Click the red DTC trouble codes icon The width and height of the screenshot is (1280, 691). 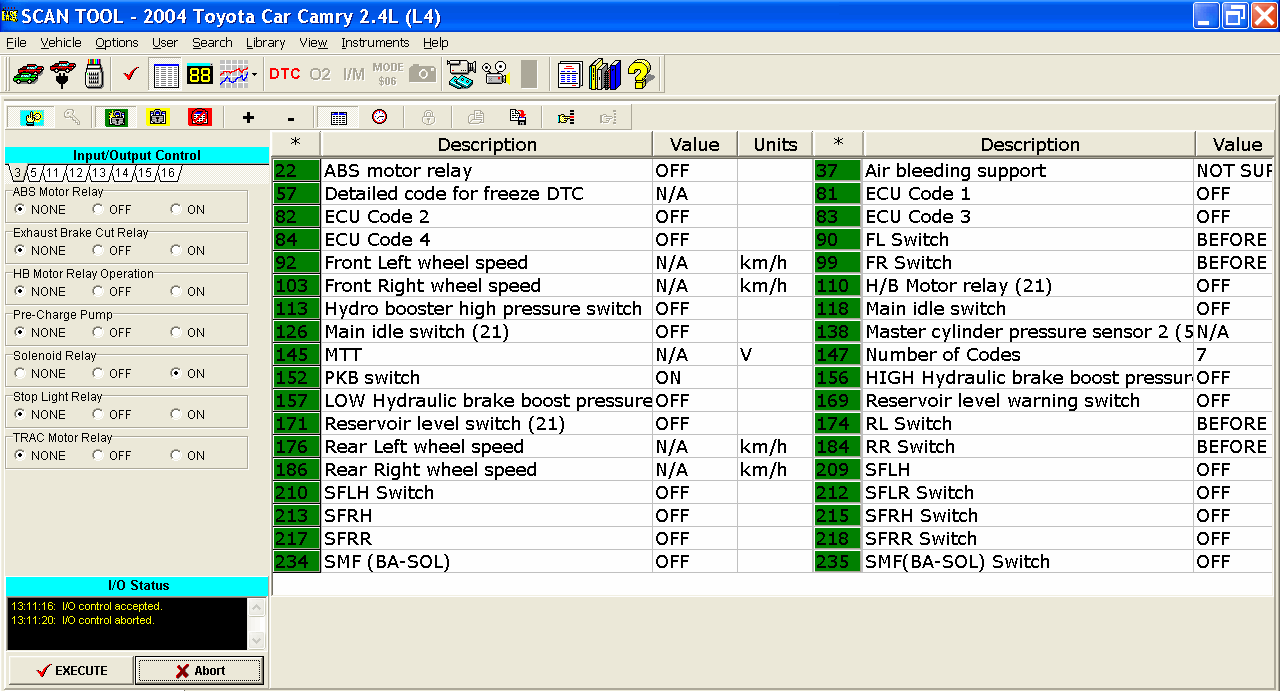coord(284,74)
